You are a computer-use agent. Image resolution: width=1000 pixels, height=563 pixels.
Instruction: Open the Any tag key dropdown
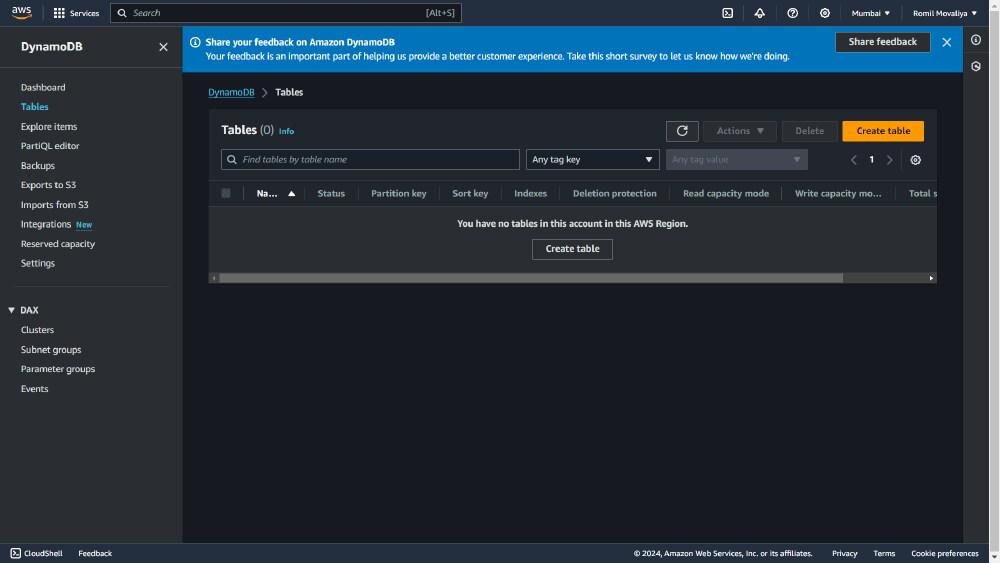tap(592, 159)
